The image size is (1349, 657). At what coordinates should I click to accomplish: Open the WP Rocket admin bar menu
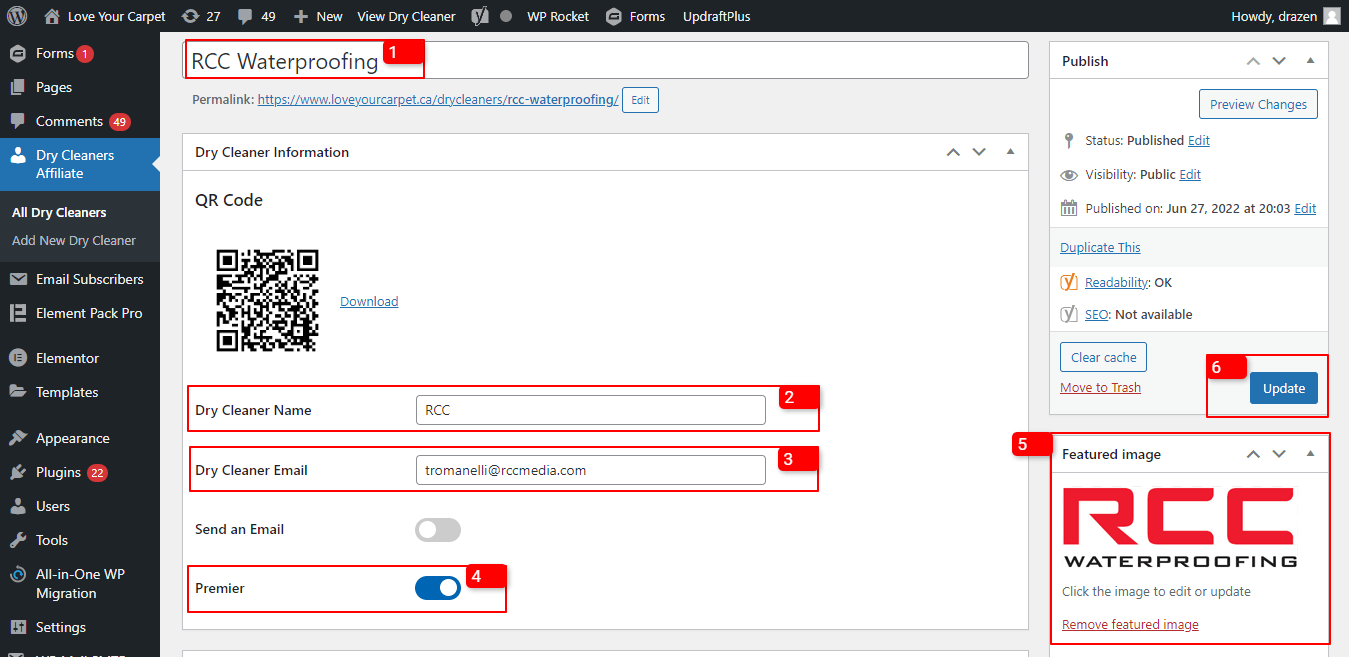click(x=558, y=16)
